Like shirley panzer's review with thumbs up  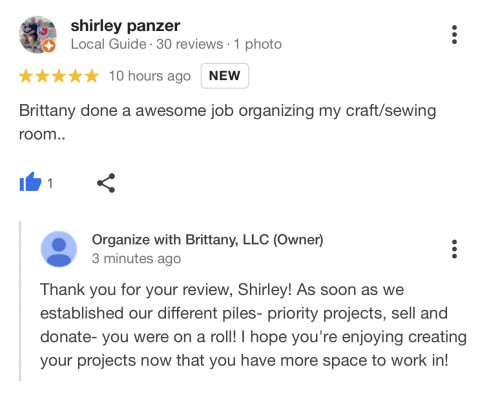(30, 182)
